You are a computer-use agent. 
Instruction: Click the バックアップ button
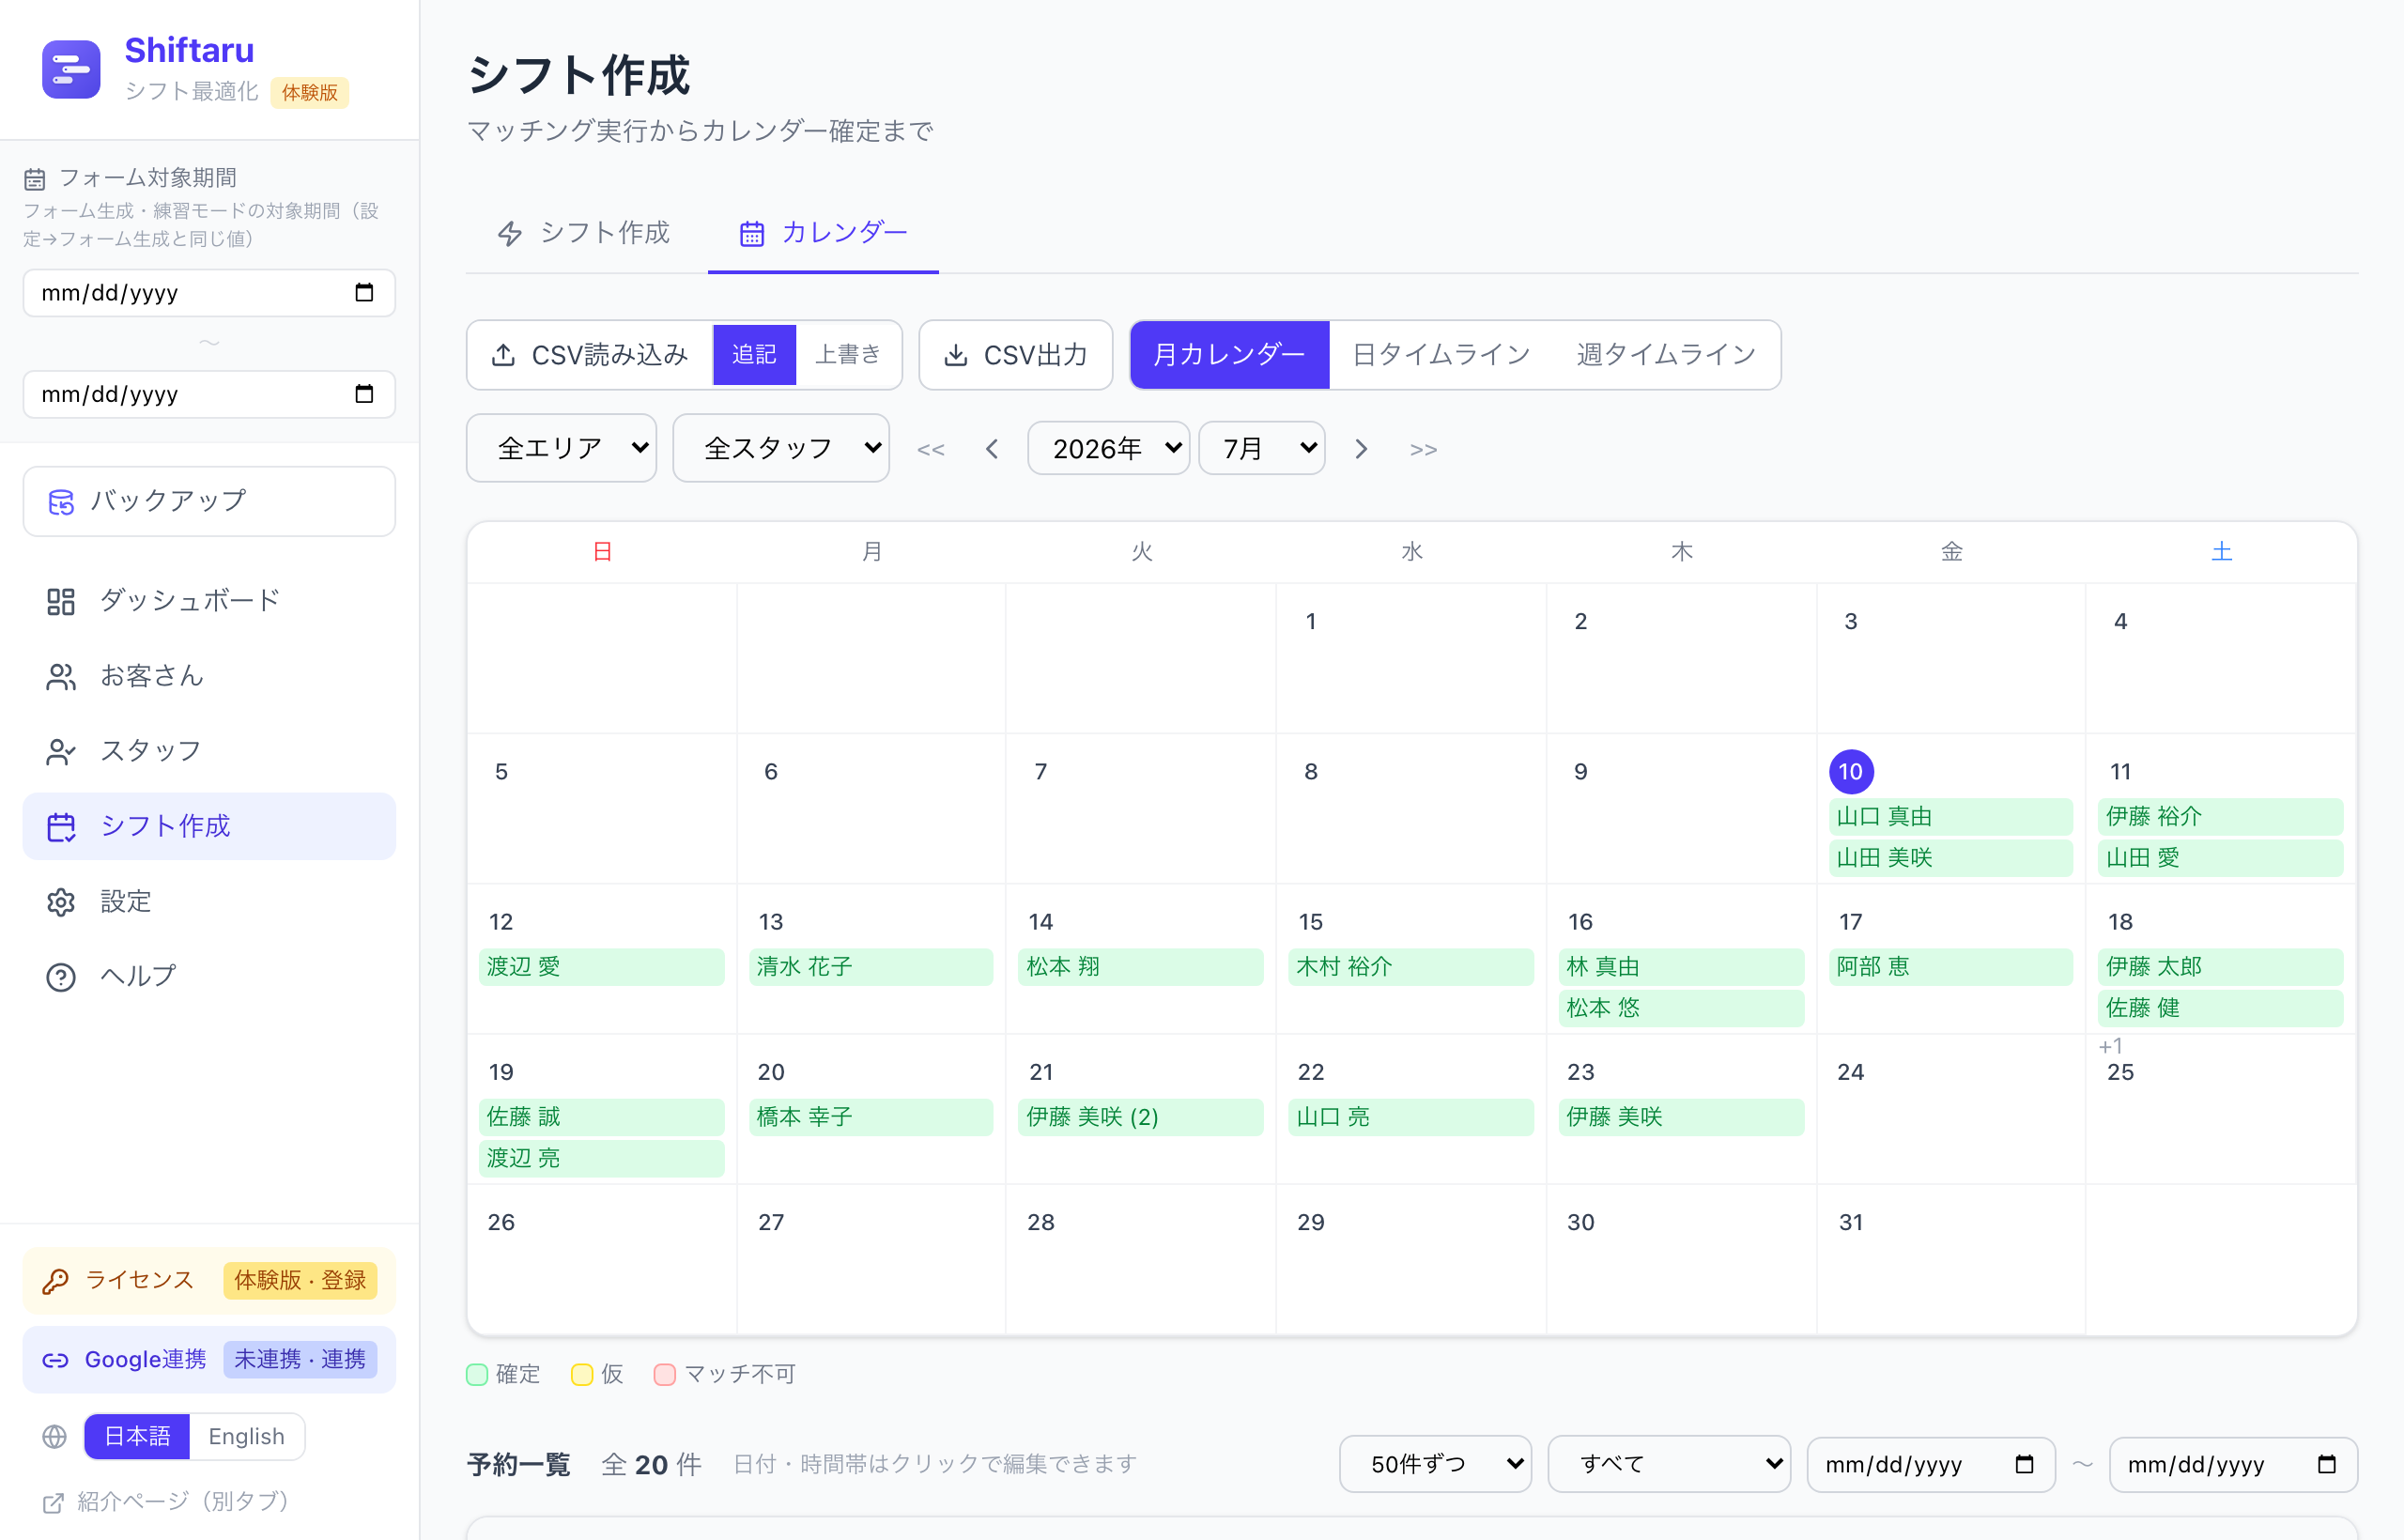[209, 501]
